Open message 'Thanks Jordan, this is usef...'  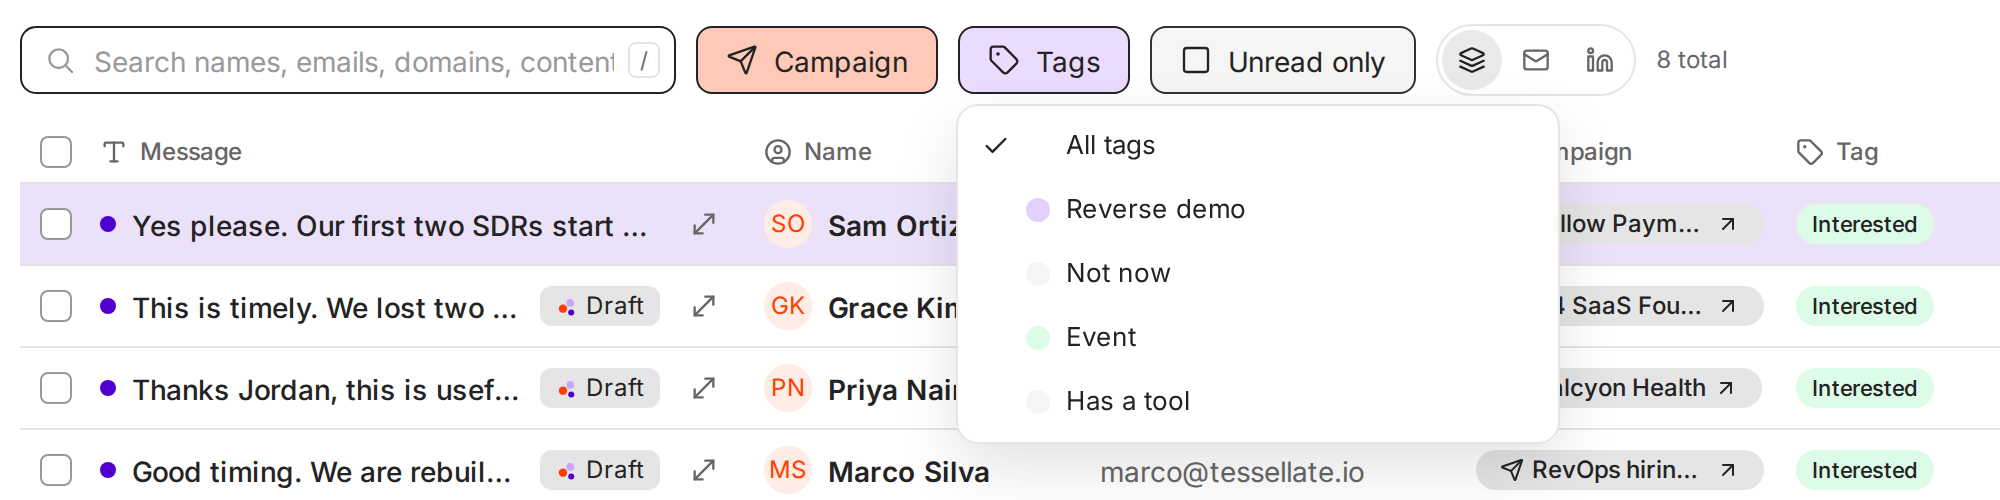click(326, 390)
